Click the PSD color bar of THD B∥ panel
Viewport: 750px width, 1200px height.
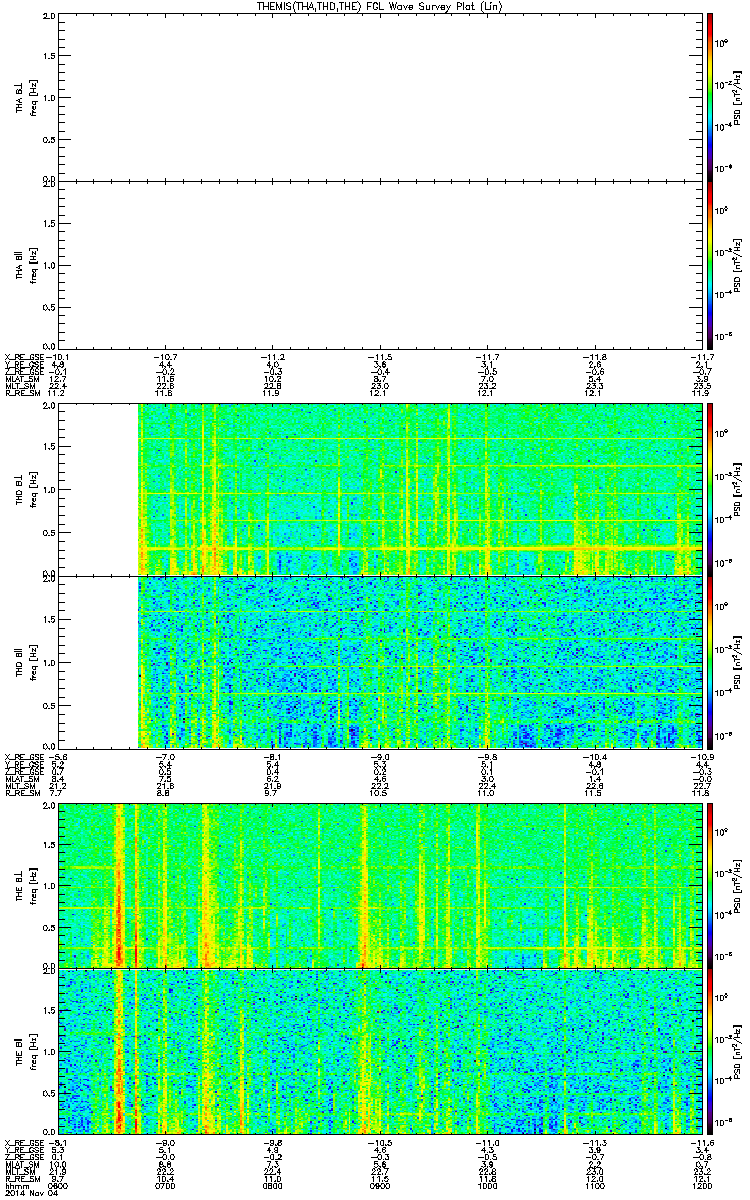[x=709, y=662]
